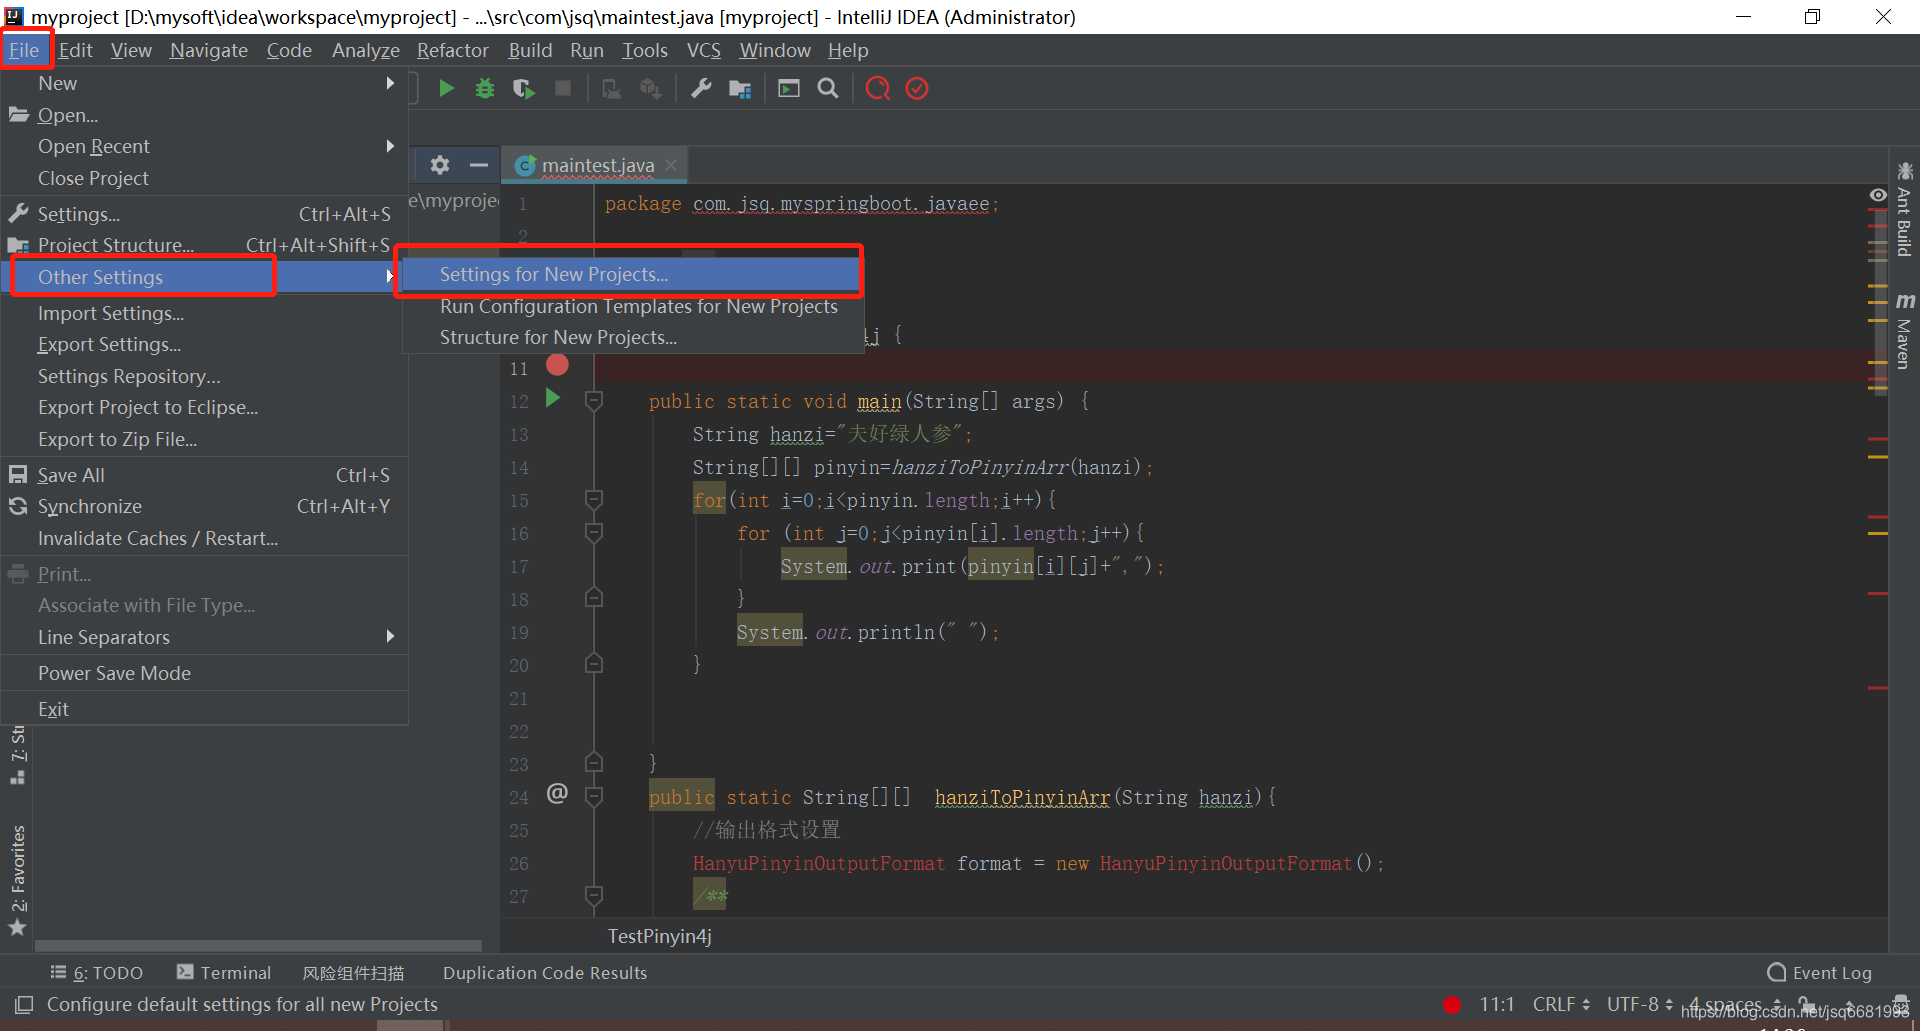
Task: Start the Debug bug icon
Action: [x=485, y=89]
